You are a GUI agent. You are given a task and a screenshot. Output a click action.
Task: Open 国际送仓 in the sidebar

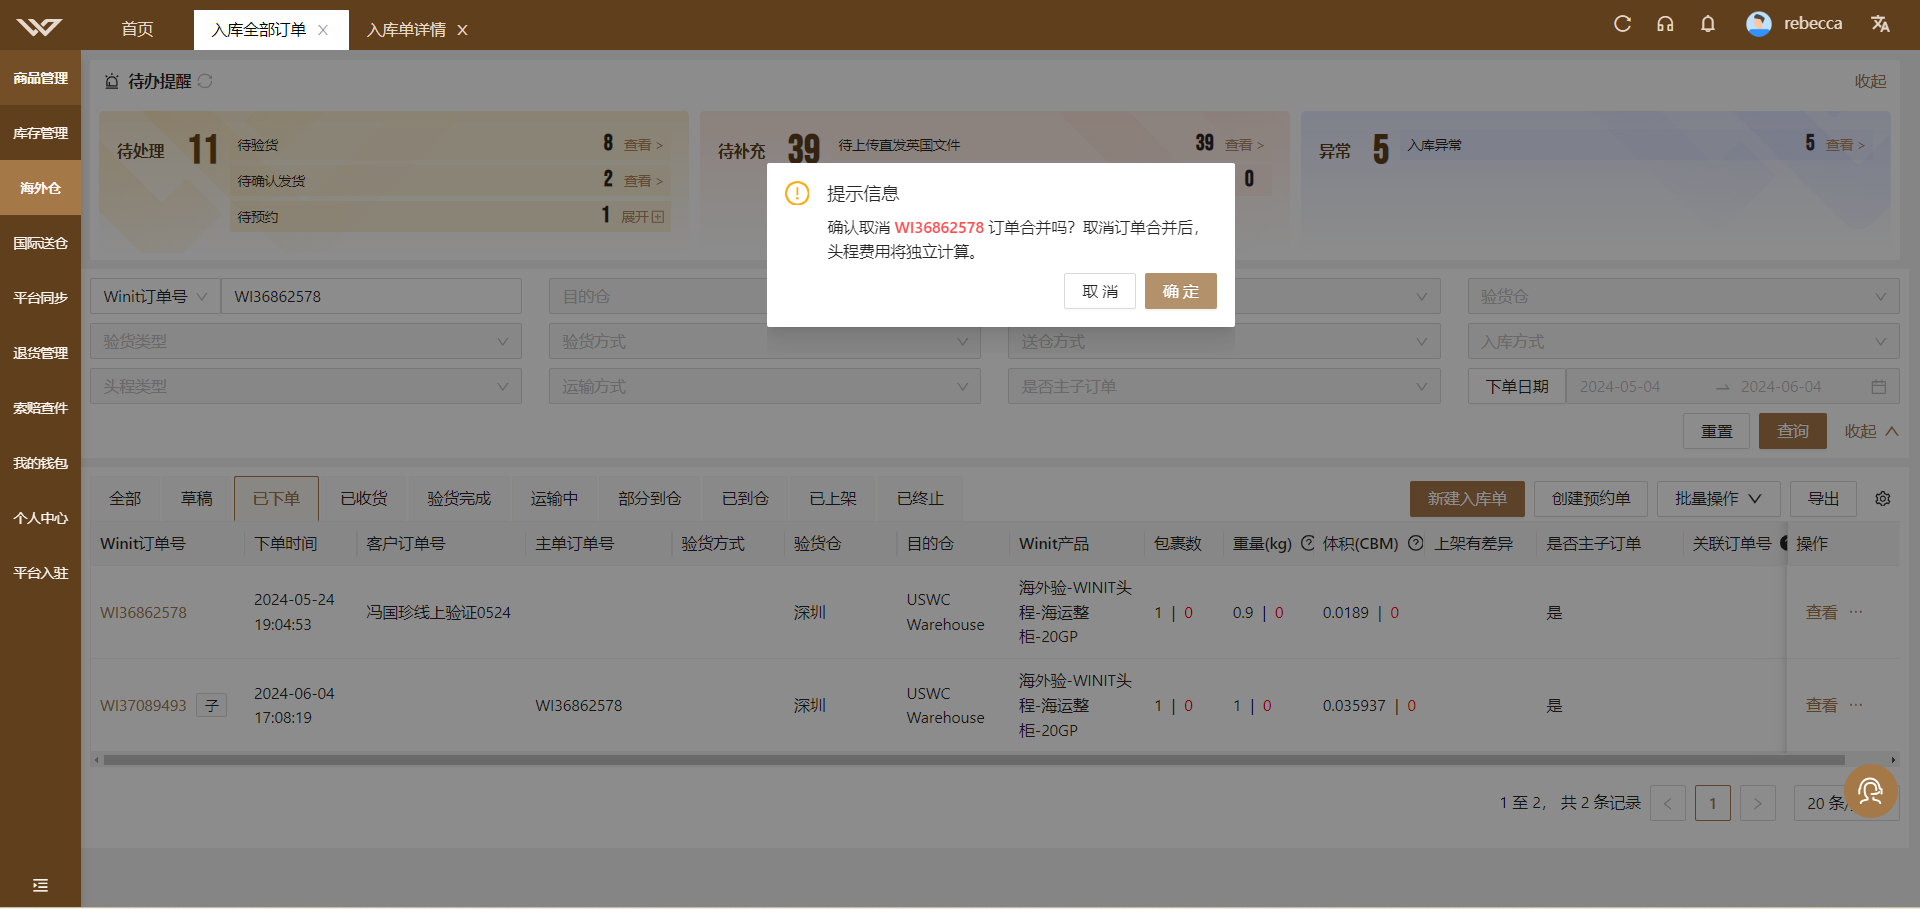(40, 243)
